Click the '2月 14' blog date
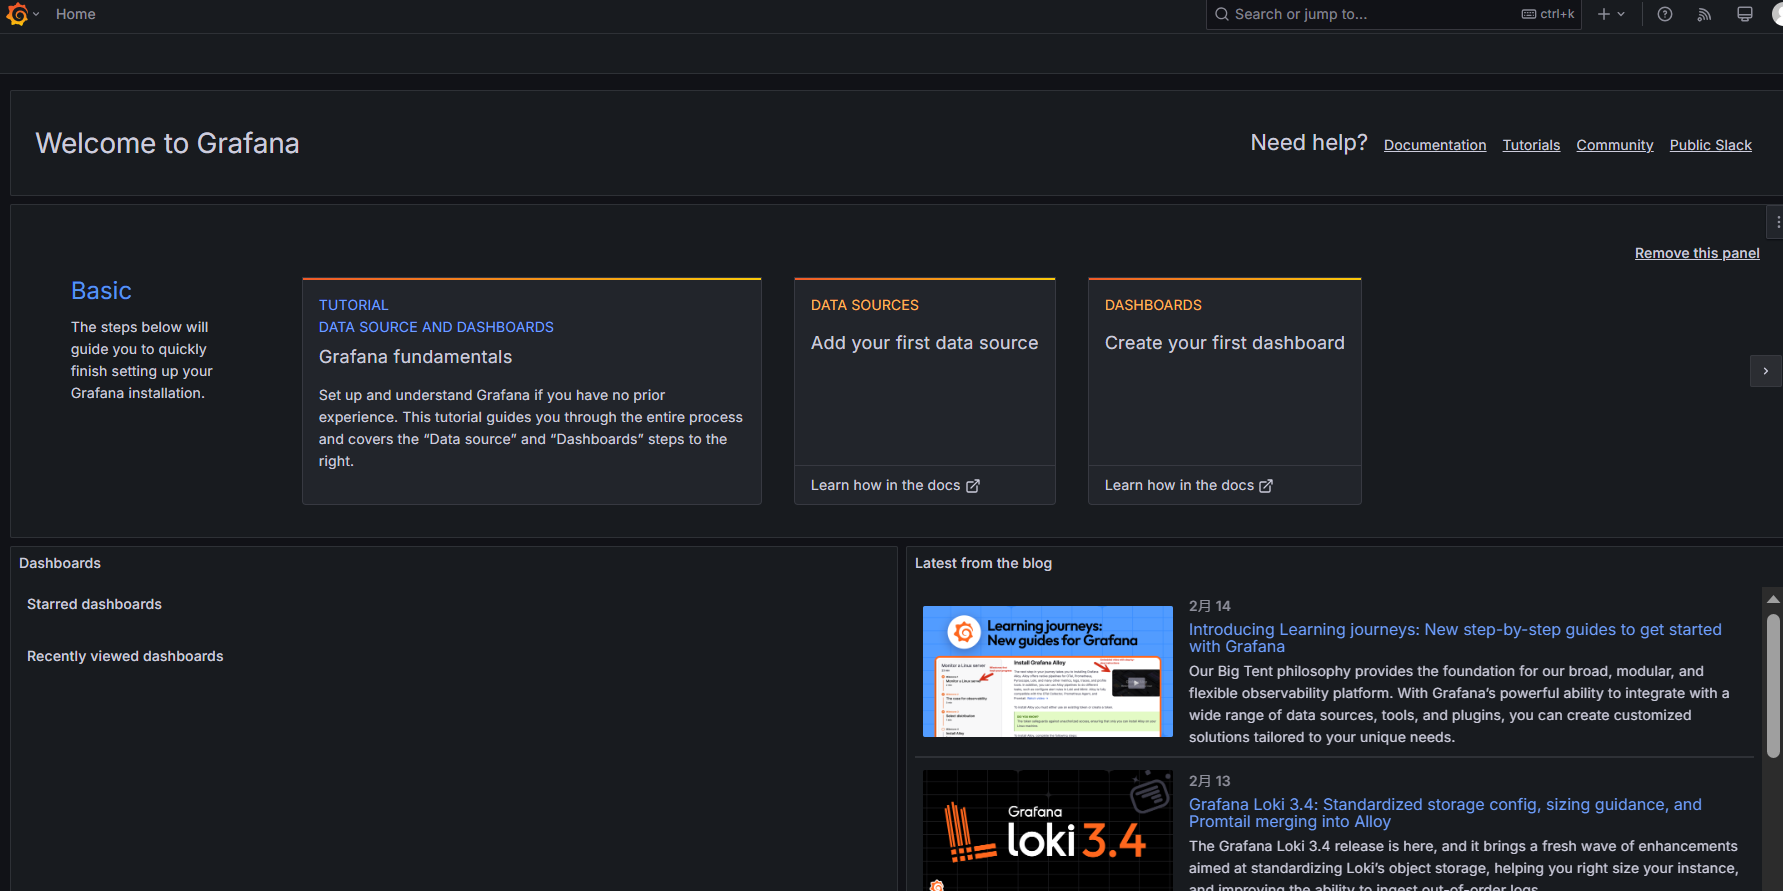The height and width of the screenshot is (891, 1783). pyautogui.click(x=1210, y=606)
